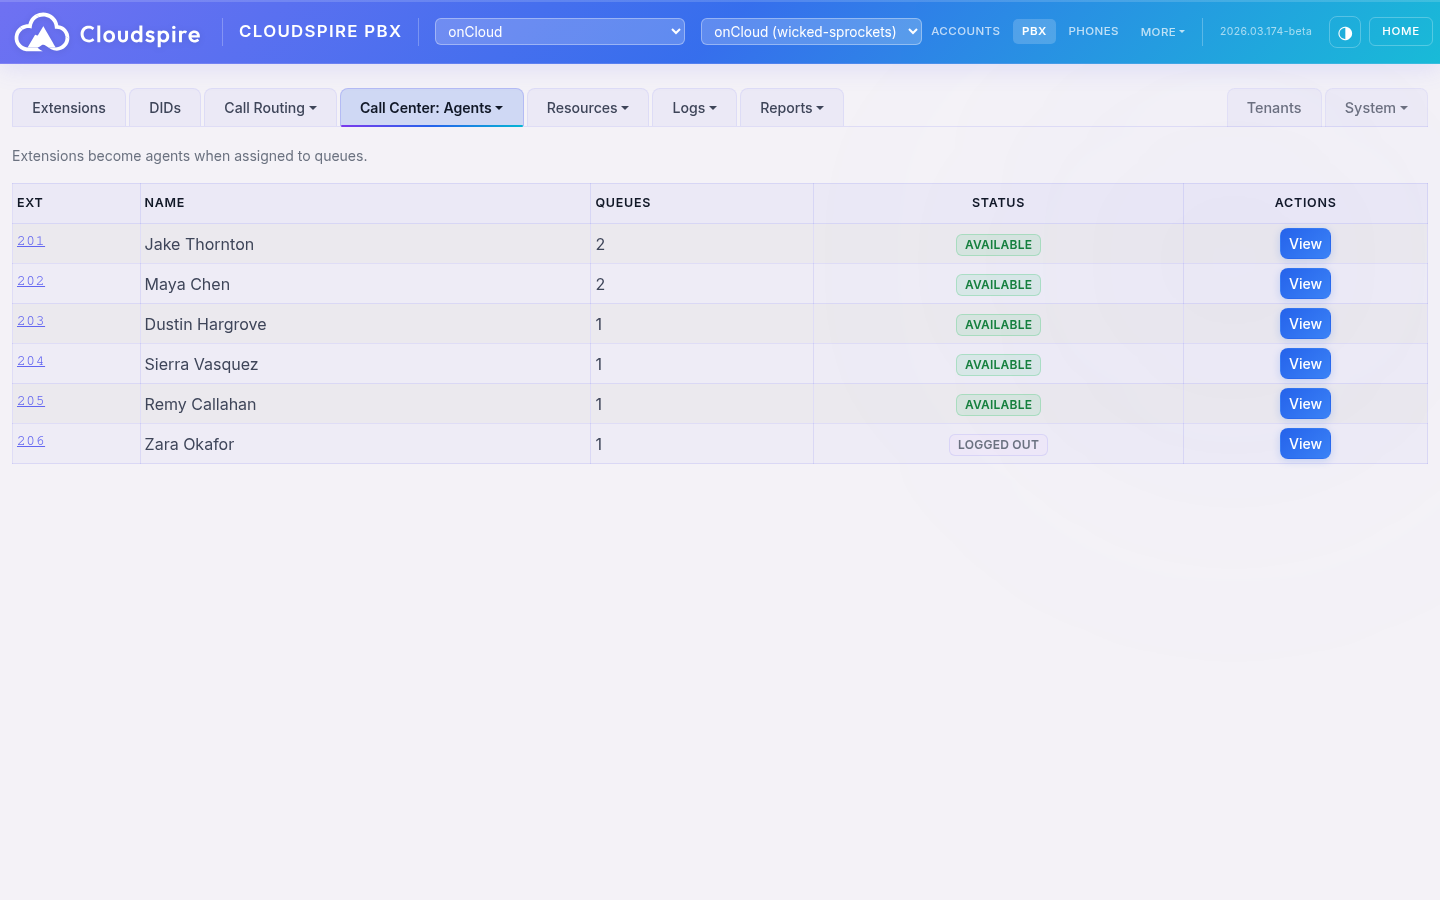Screen dimensions: 1440x900
Task: Switch to the Extensions tab
Action: coord(68,107)
